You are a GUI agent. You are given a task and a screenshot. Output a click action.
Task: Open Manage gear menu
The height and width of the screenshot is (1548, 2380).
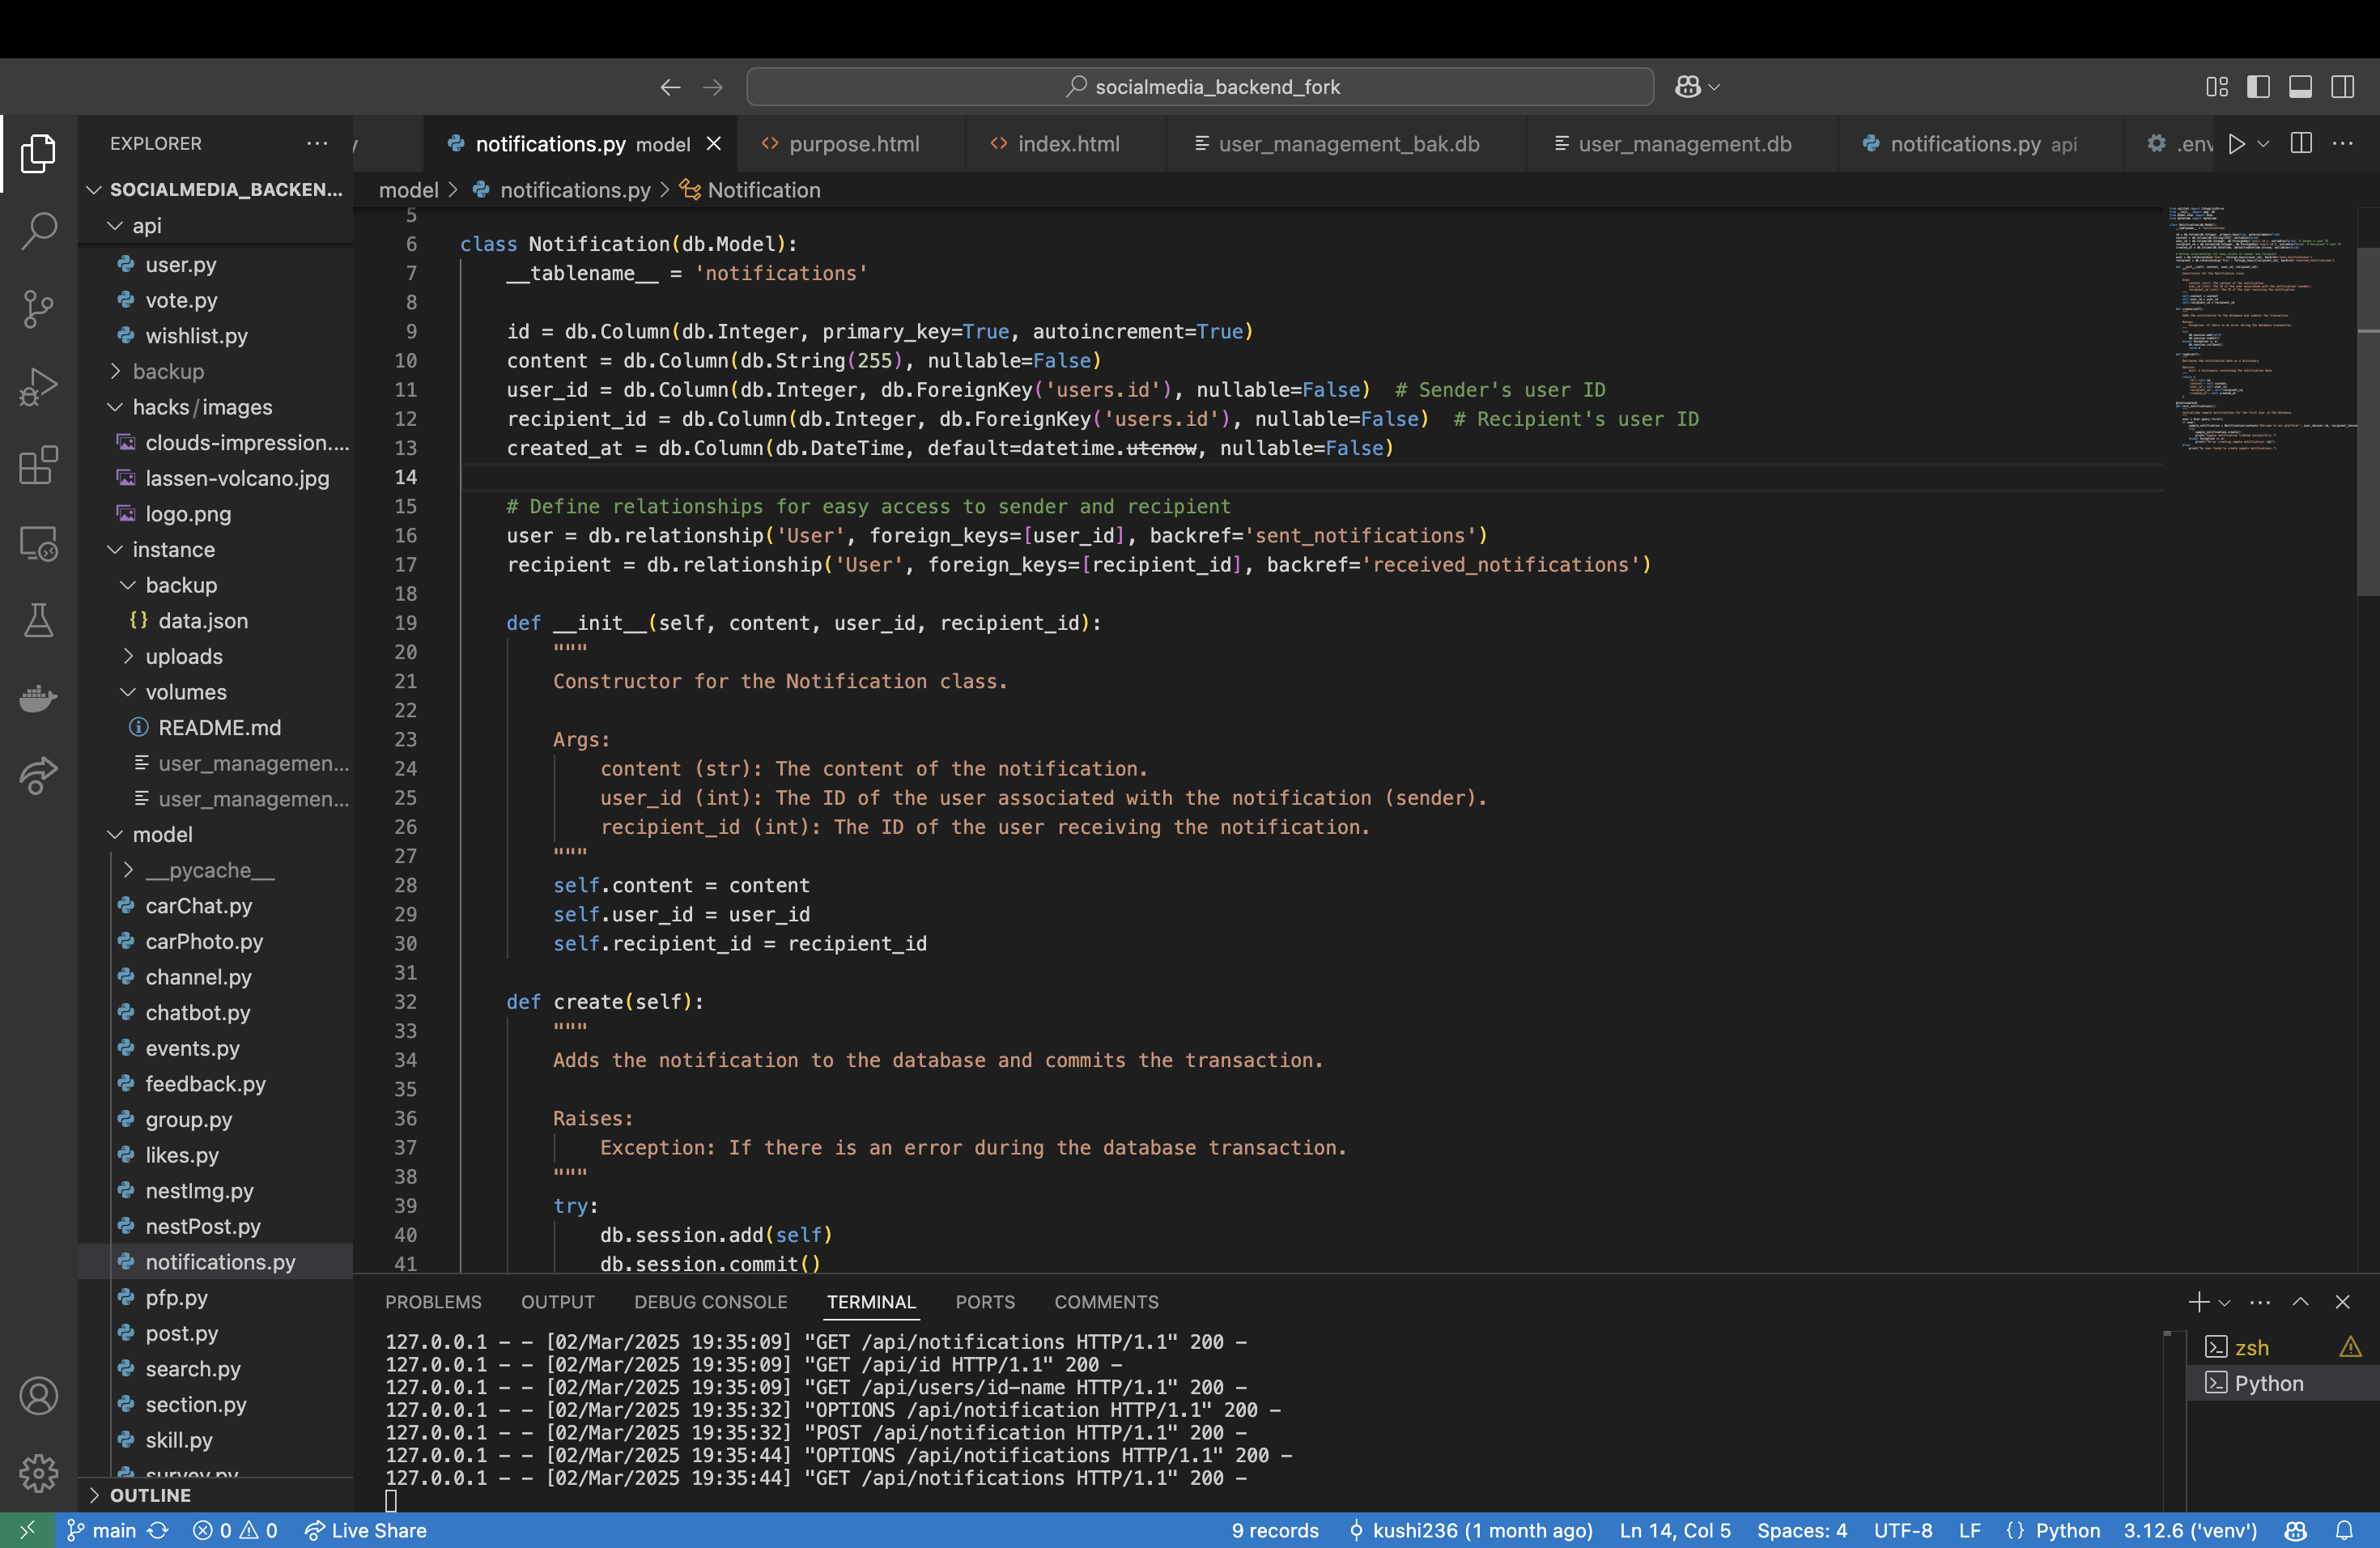[x=38, y=1473]
